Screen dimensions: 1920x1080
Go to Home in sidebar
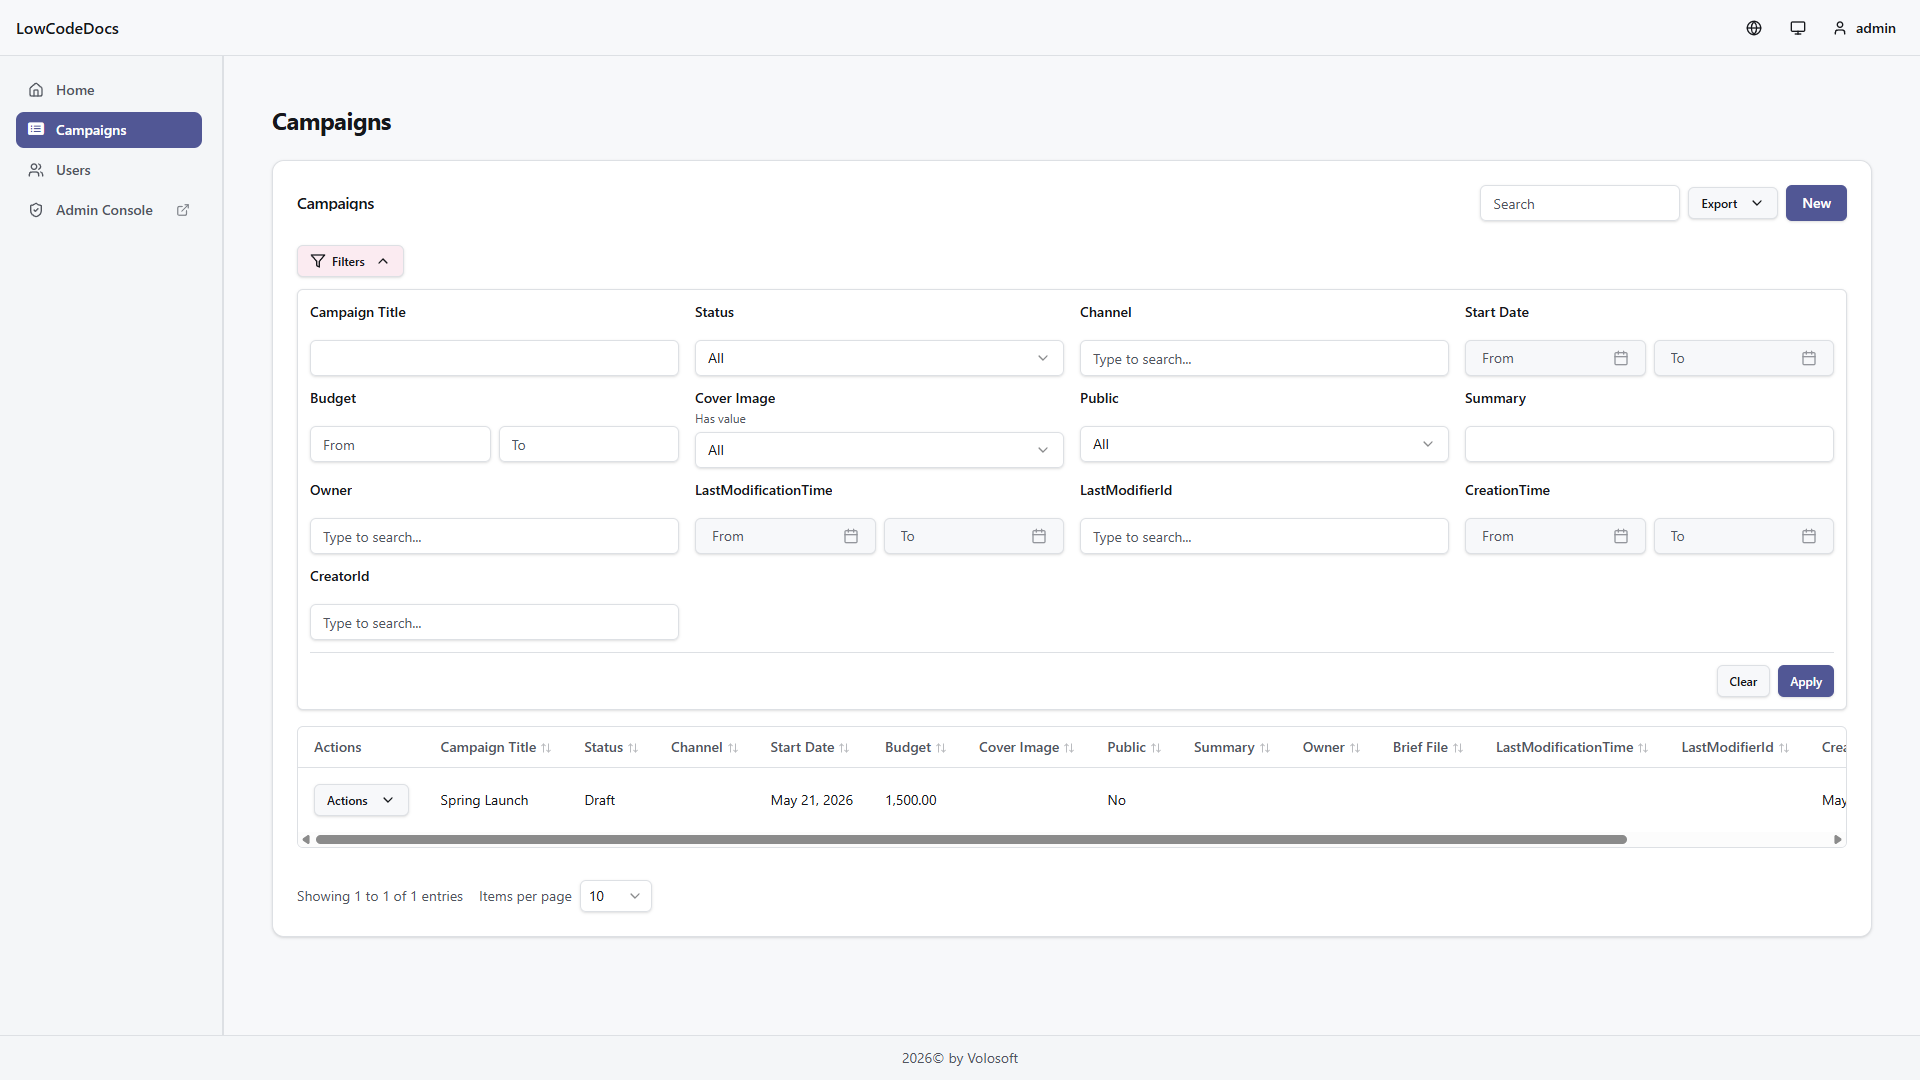pyautogui.click(x=109, y=90)
